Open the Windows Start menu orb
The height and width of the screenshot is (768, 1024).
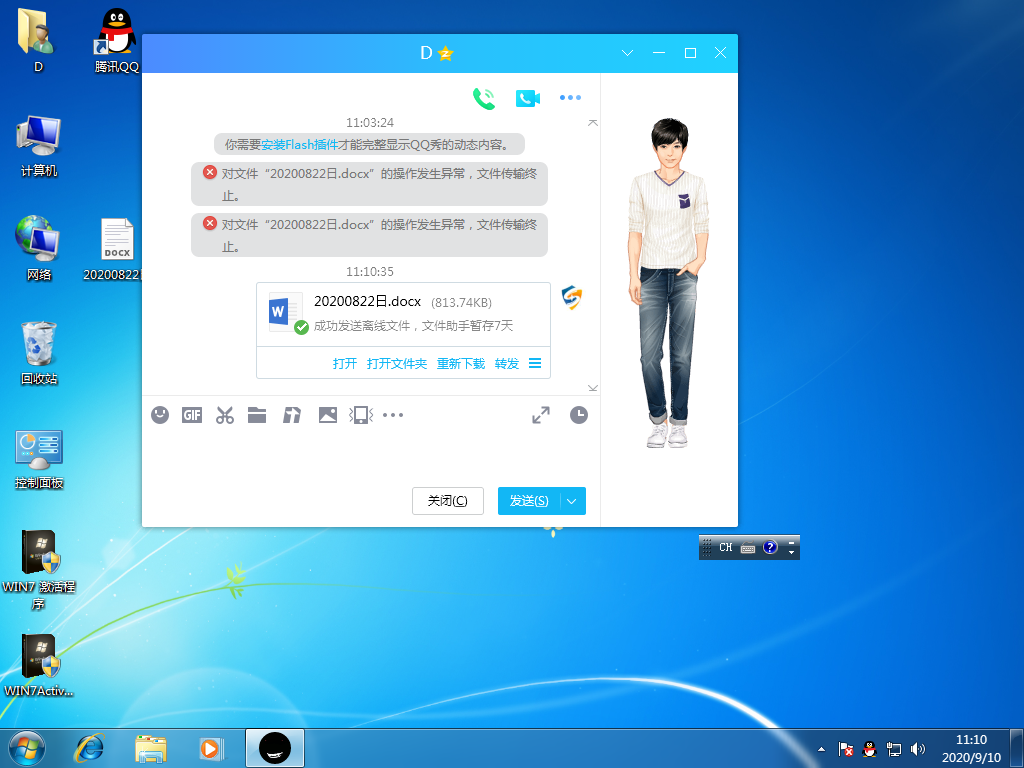click(27, 748)
